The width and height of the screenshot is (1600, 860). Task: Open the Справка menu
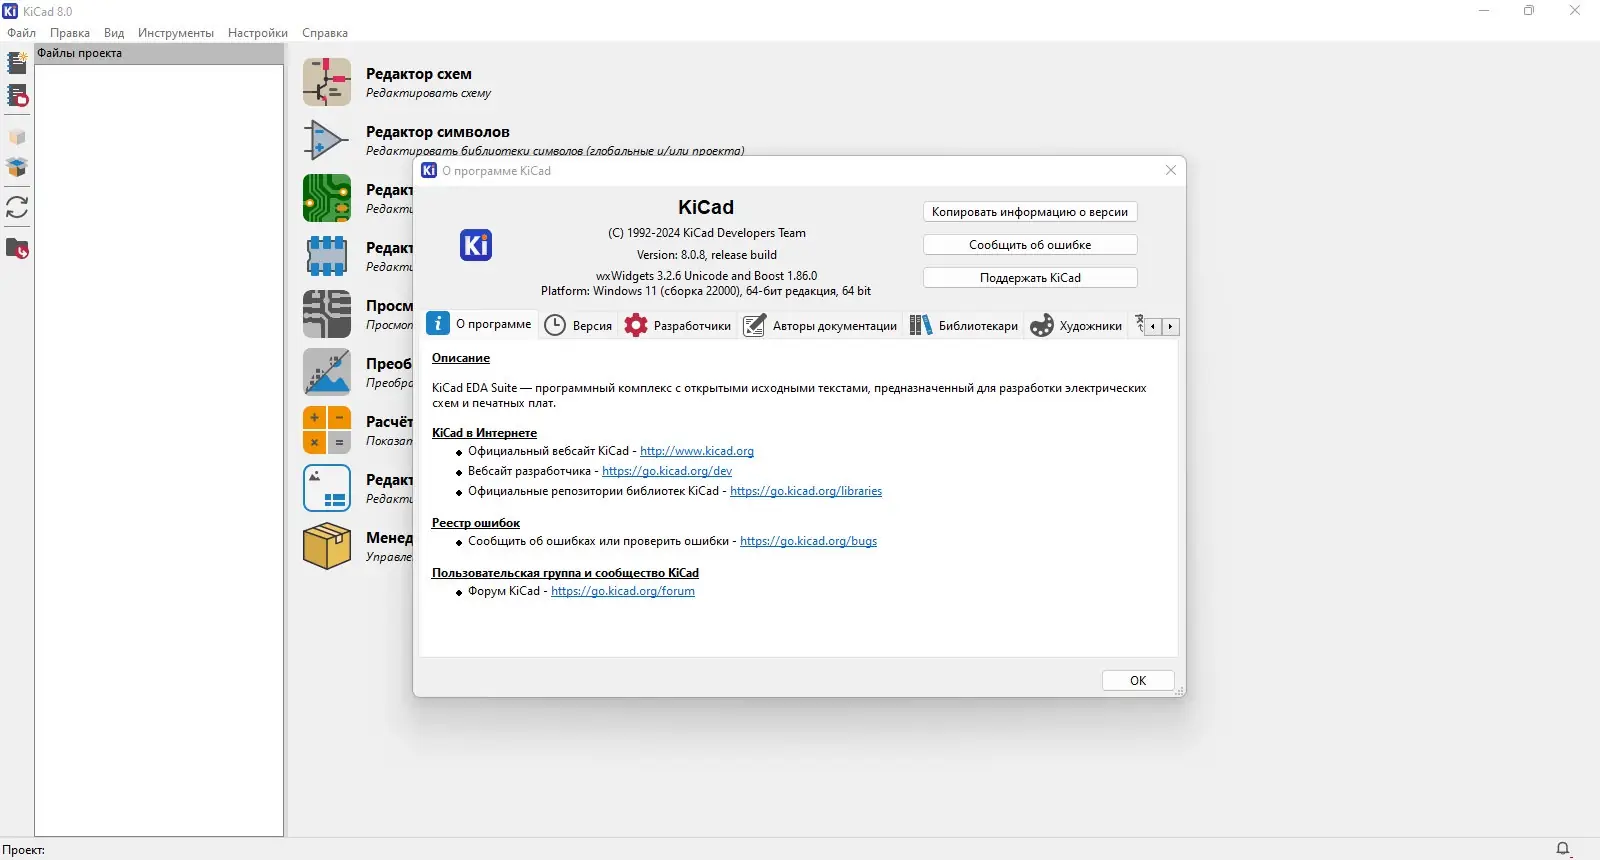tap(325, 33)
